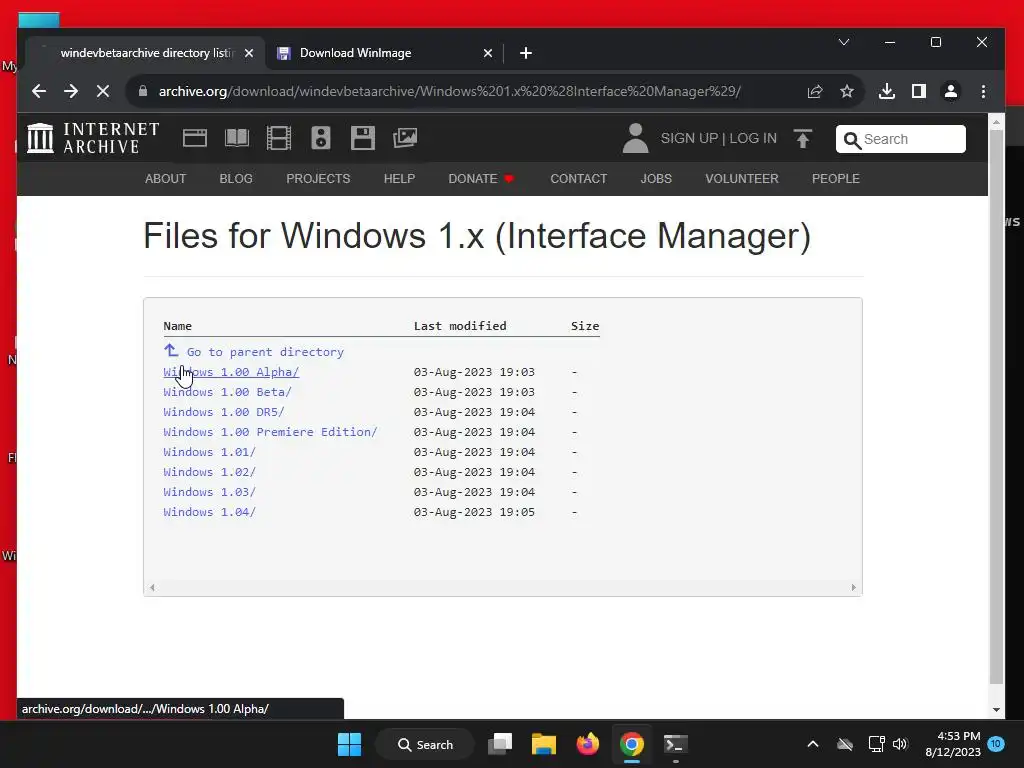Open the BLOG menu item

click(x=236, y=178)
